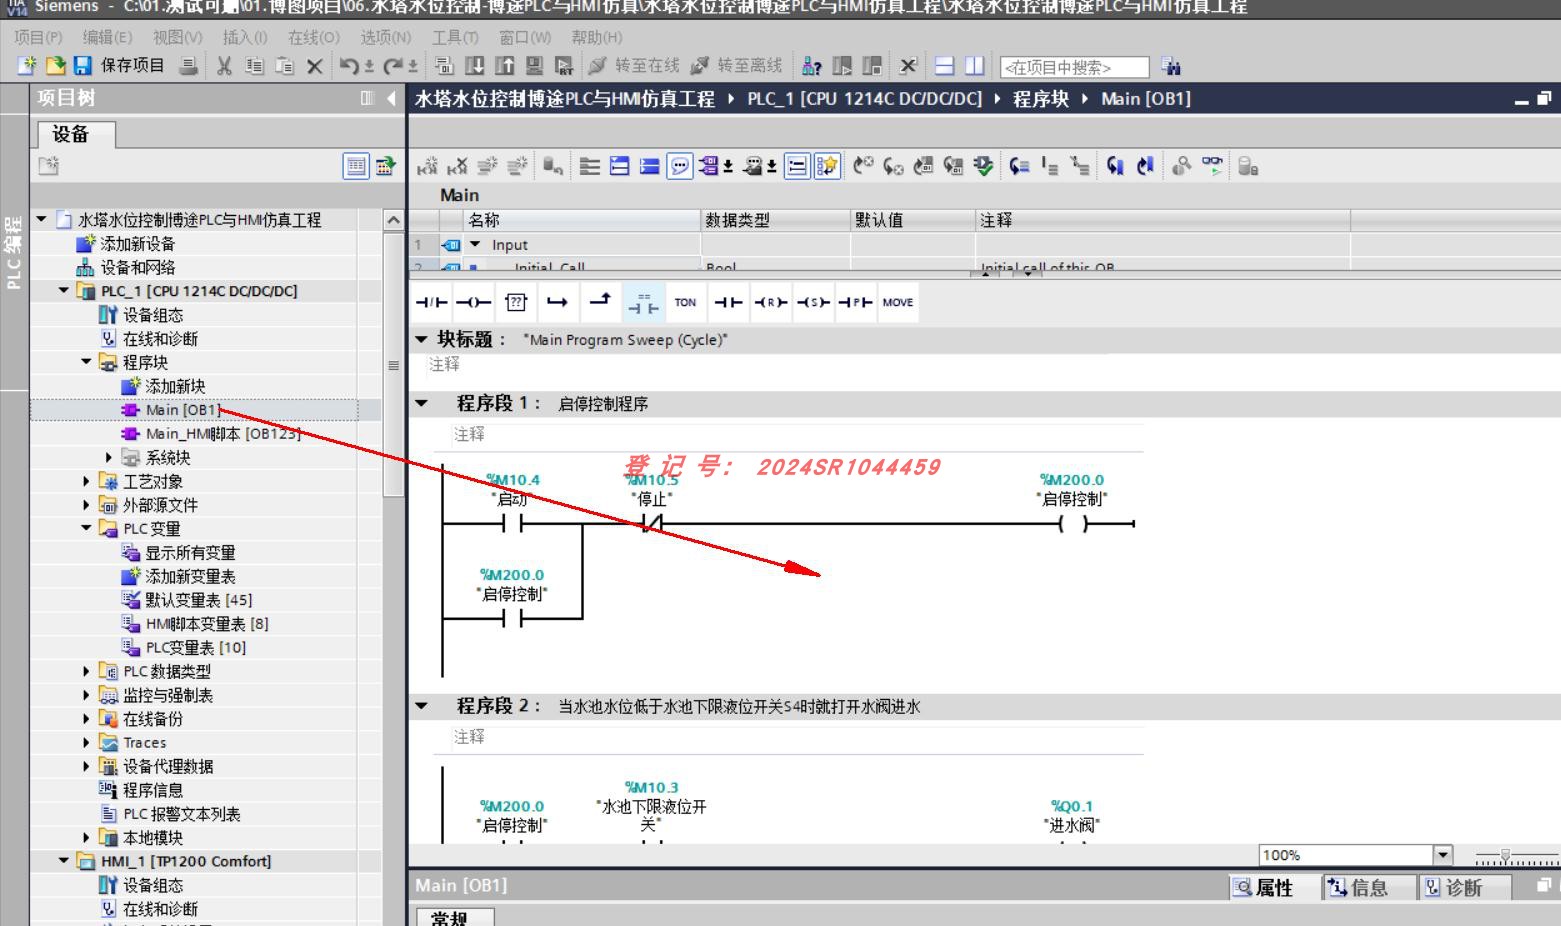The width and height of the screenshot is (1561, 926).
Task: Open an existing project
Action: coord(55,66)
